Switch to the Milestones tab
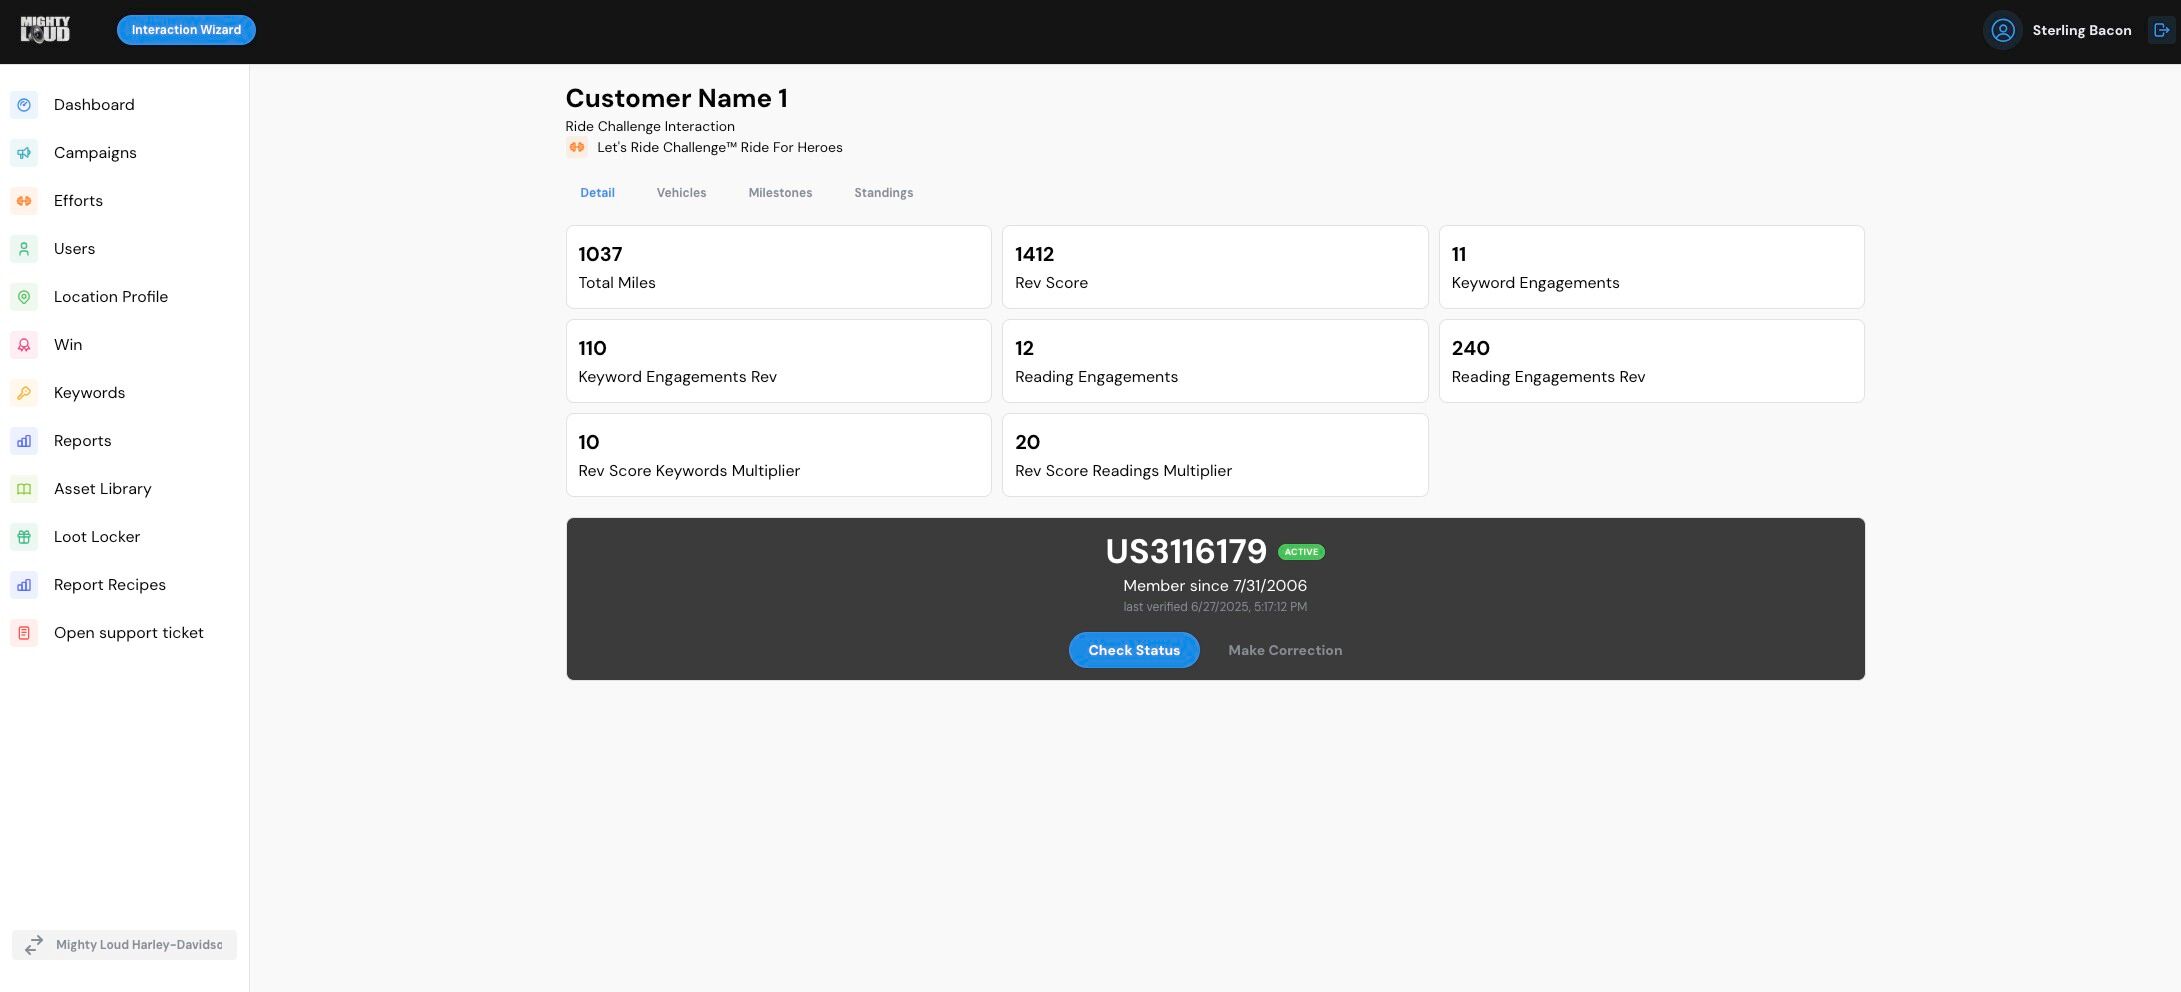The width and height of the screenshot is (2181, 992). tap(780, 193)
